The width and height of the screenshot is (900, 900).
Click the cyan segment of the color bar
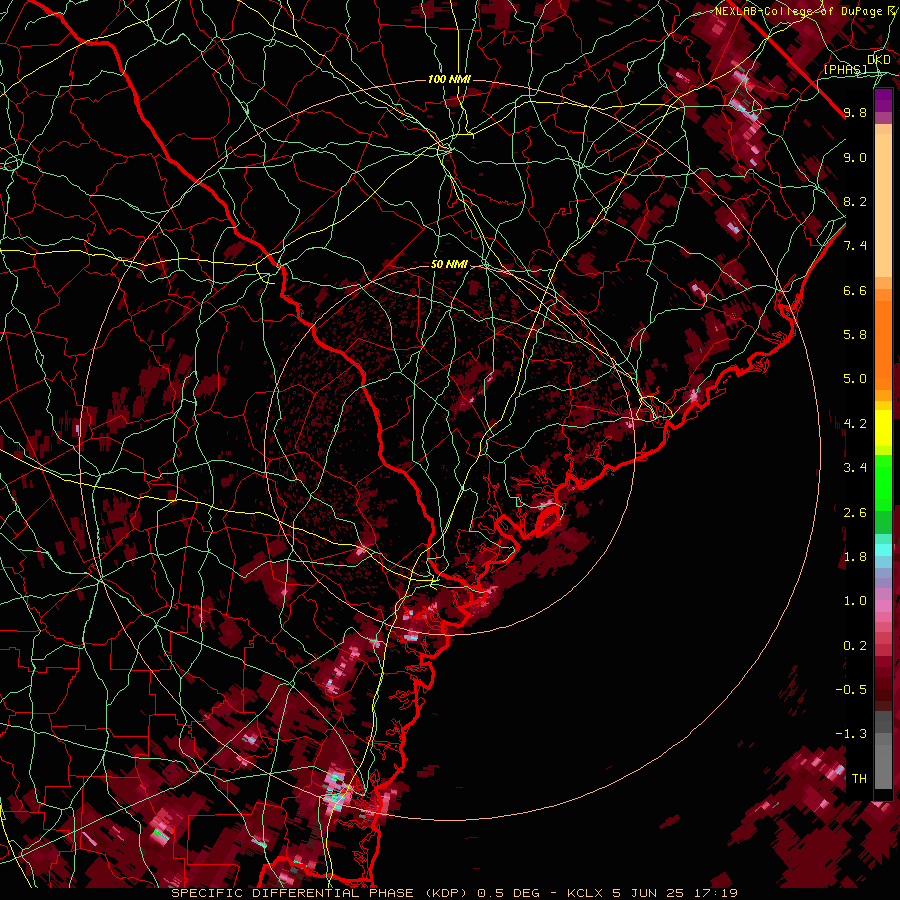click(x=883, y=550)
